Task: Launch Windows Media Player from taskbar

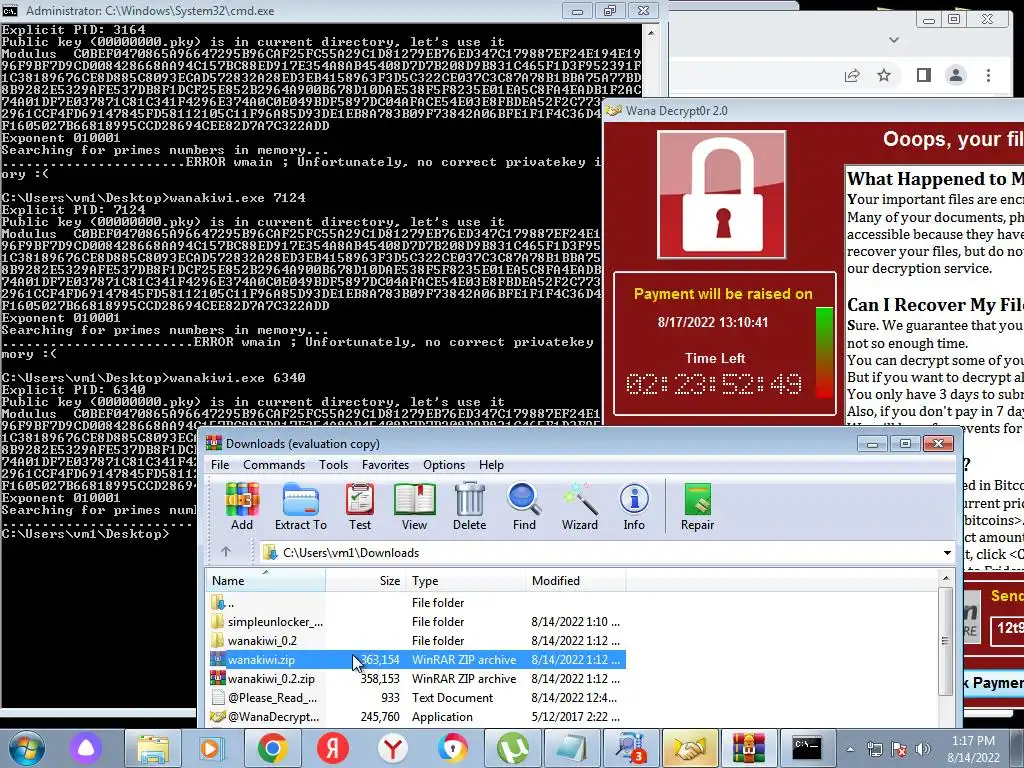Action: pyautogui.click(x=210, y=748)
